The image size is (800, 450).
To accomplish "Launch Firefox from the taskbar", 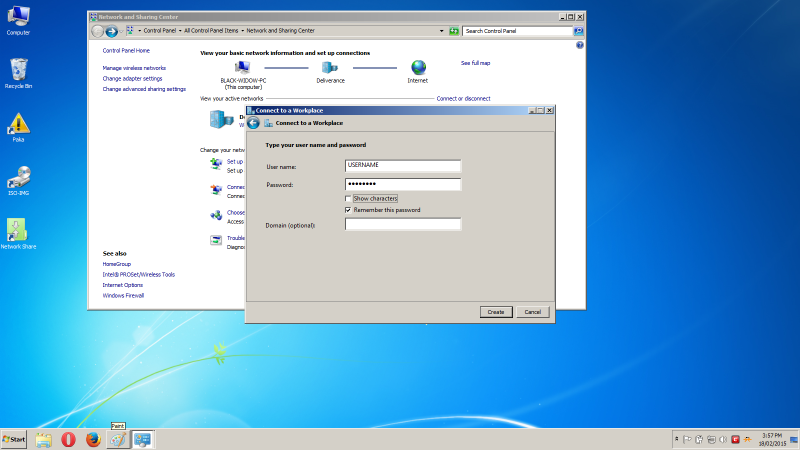I will 93,439.
